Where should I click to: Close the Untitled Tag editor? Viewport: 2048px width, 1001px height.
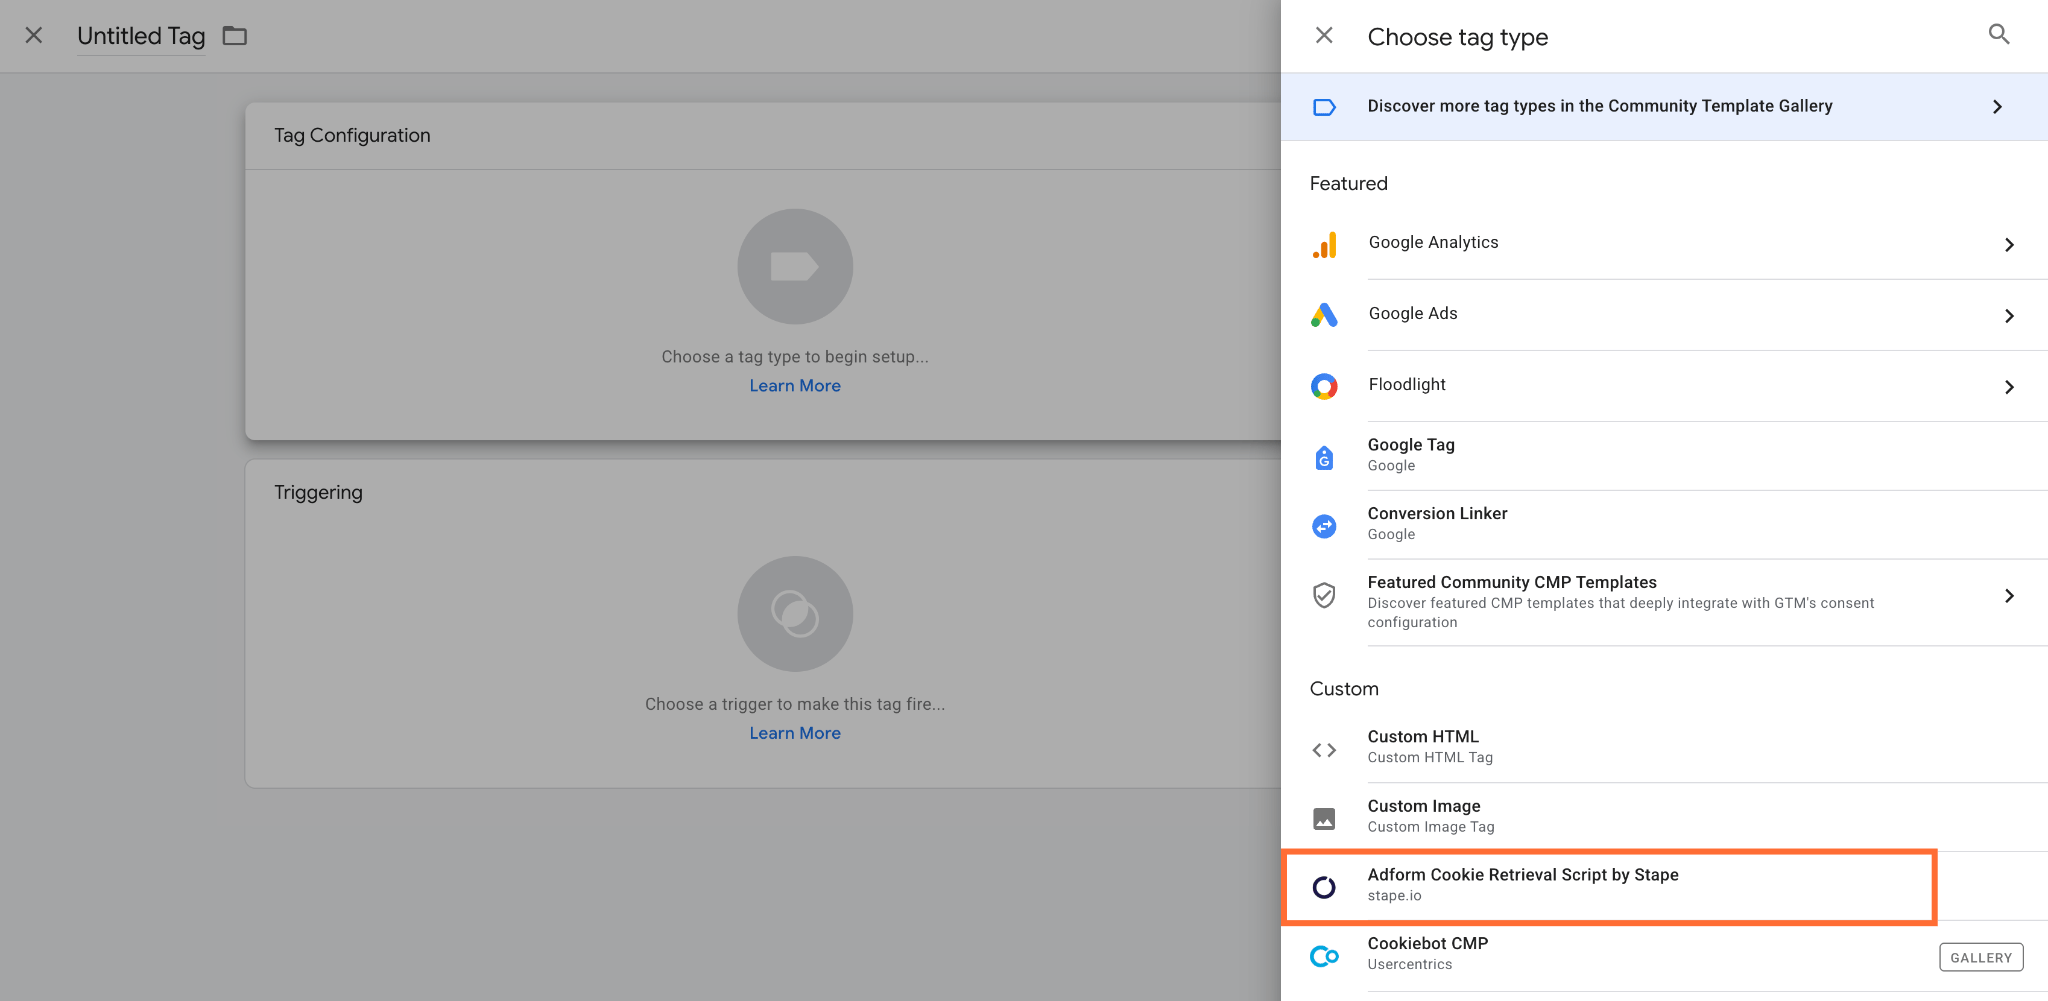(x=34, y=36)
